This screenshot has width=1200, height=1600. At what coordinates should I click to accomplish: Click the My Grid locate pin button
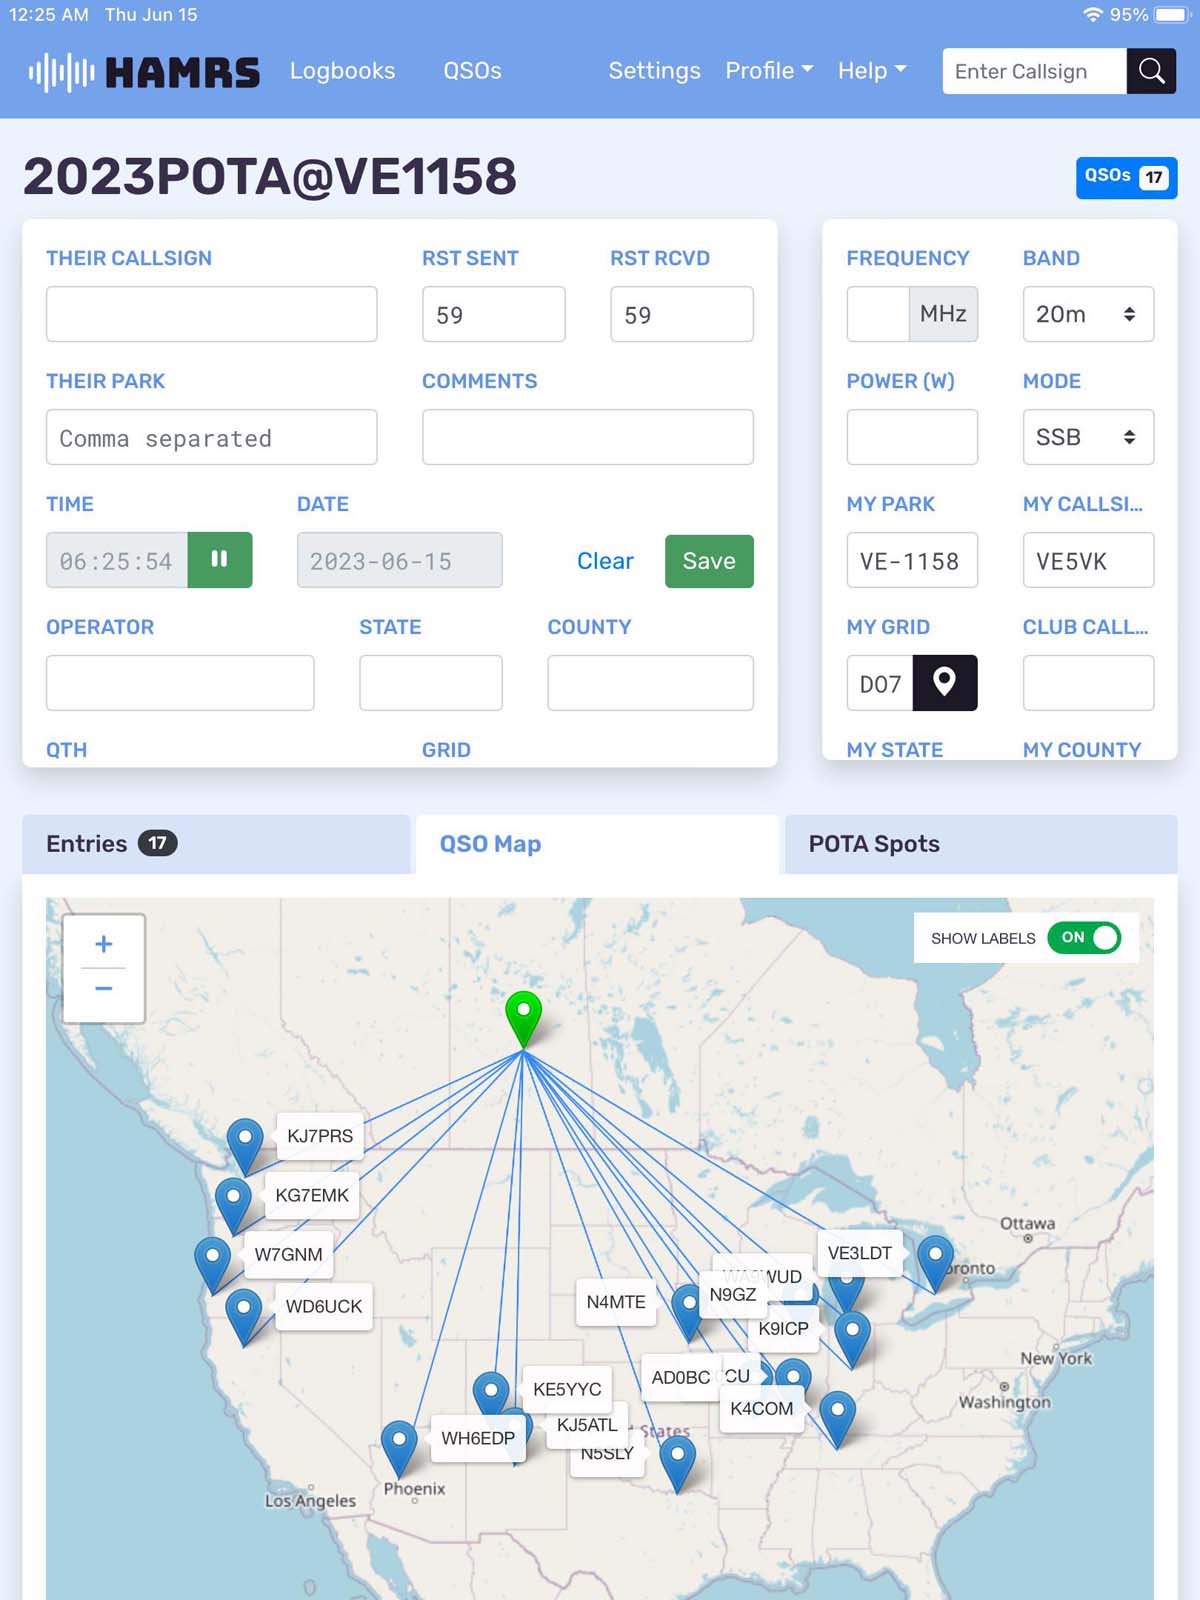(x=944, y=683)
